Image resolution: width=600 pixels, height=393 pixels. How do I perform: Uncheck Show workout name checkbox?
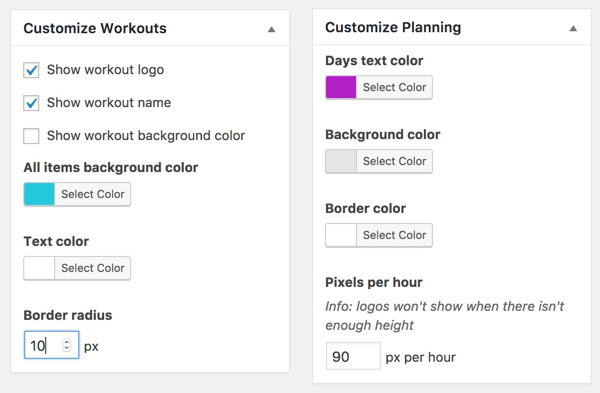[31, 103]
